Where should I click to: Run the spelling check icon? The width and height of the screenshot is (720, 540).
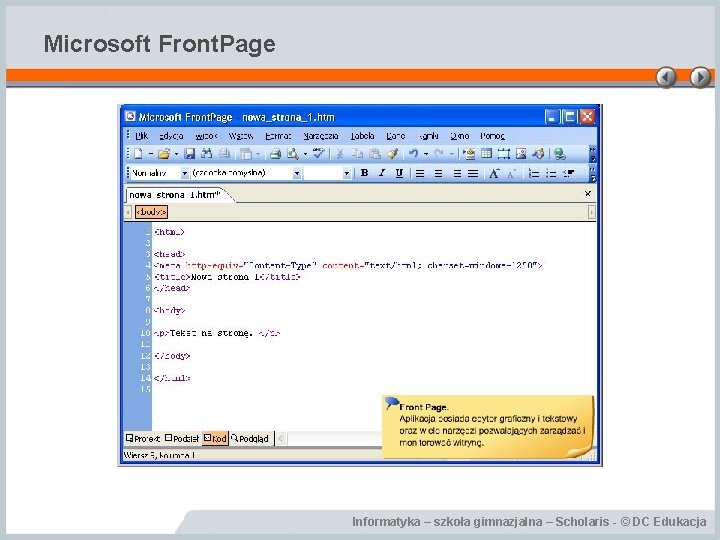318,154
